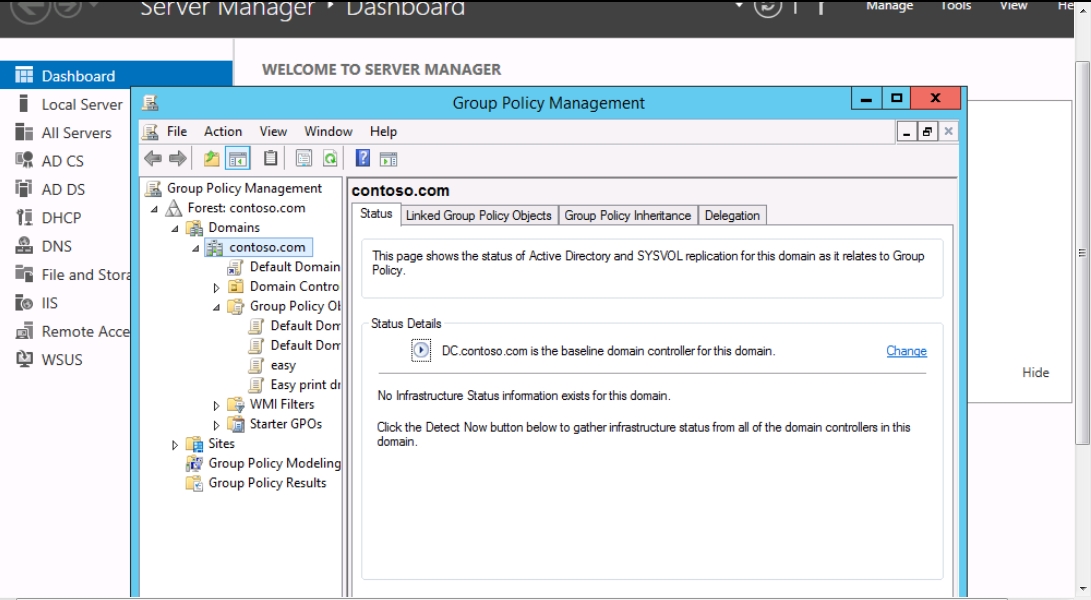This screenshot has height=600, width=1091.
Task: Open the File menu
Action: pyautogui.click(x=177, y=132)
